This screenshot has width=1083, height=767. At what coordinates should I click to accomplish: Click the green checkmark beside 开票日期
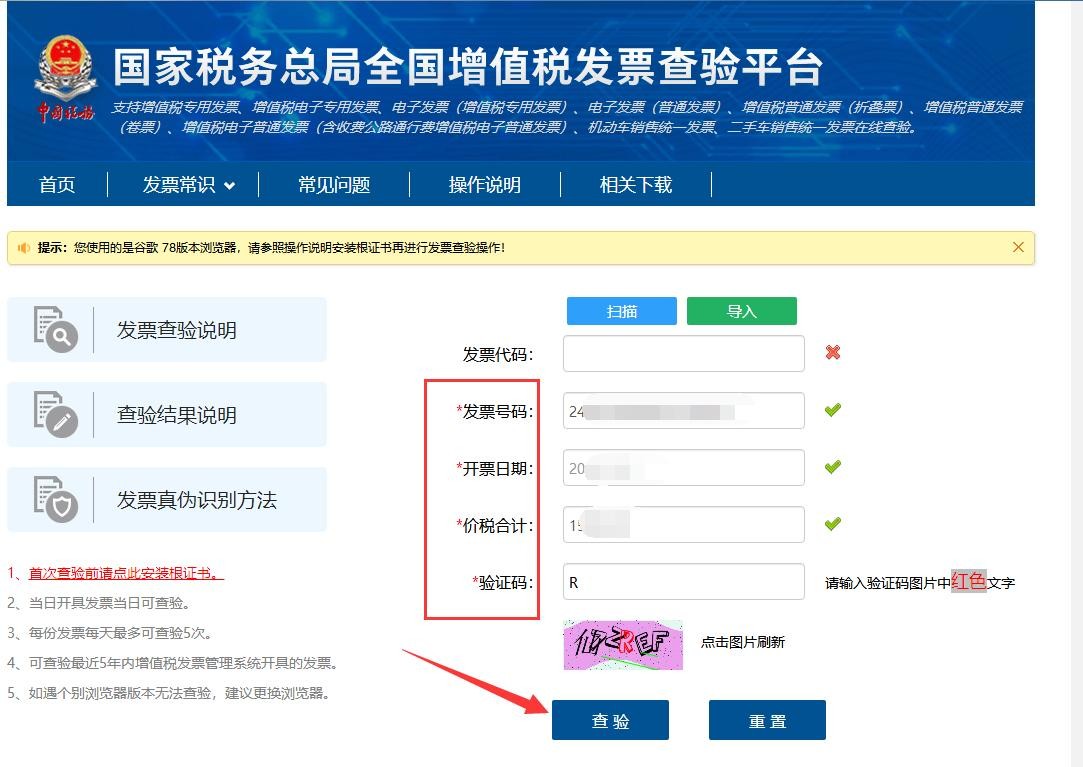point(832,467)
